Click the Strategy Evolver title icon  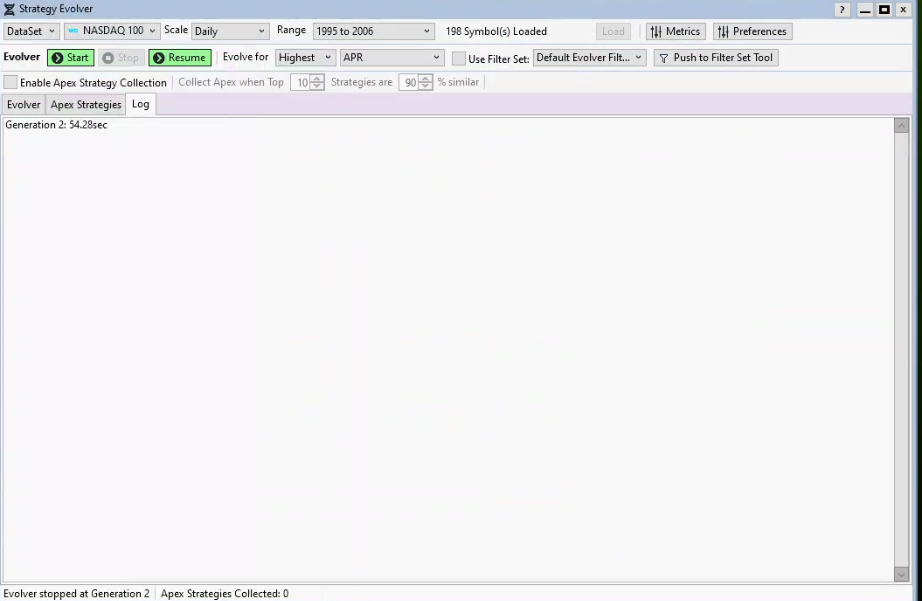[x=9, y=9]
